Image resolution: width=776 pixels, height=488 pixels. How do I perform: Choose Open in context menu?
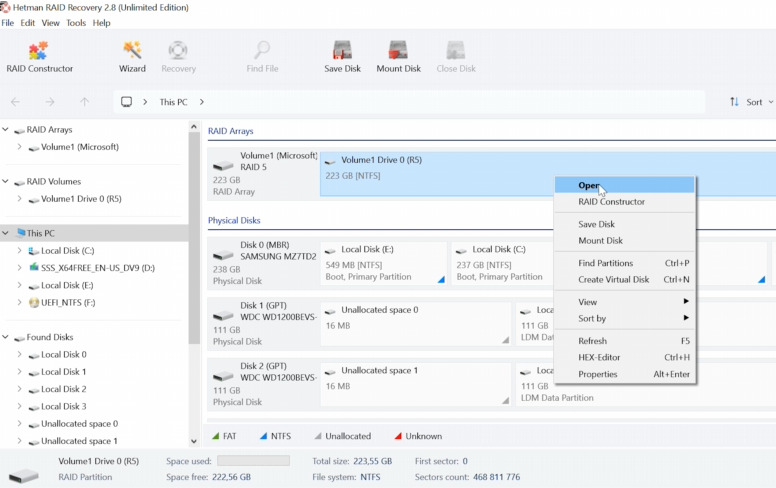(x=625, y=185)
